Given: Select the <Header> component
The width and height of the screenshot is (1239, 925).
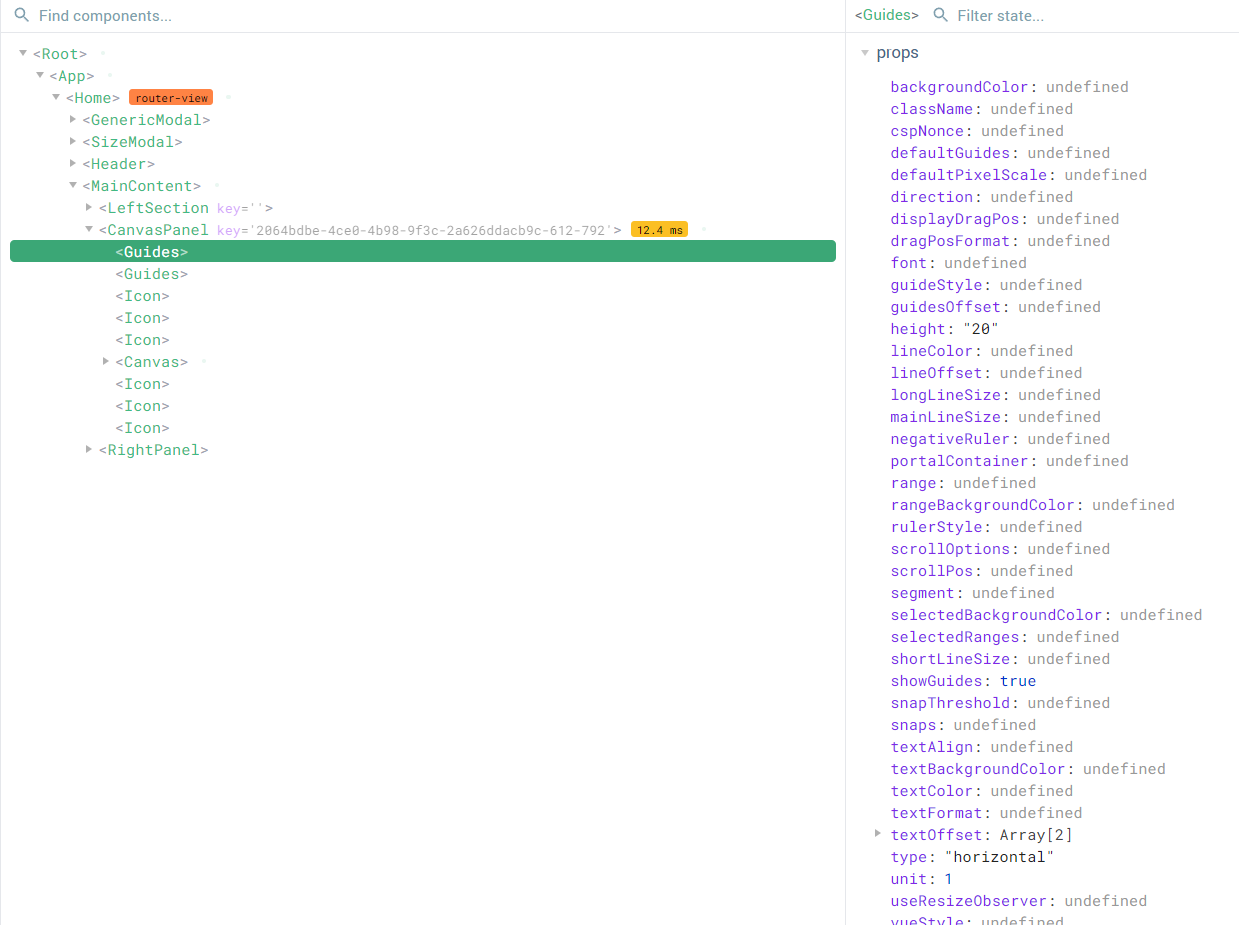Looking at the screenshot, I should (117, 163).
